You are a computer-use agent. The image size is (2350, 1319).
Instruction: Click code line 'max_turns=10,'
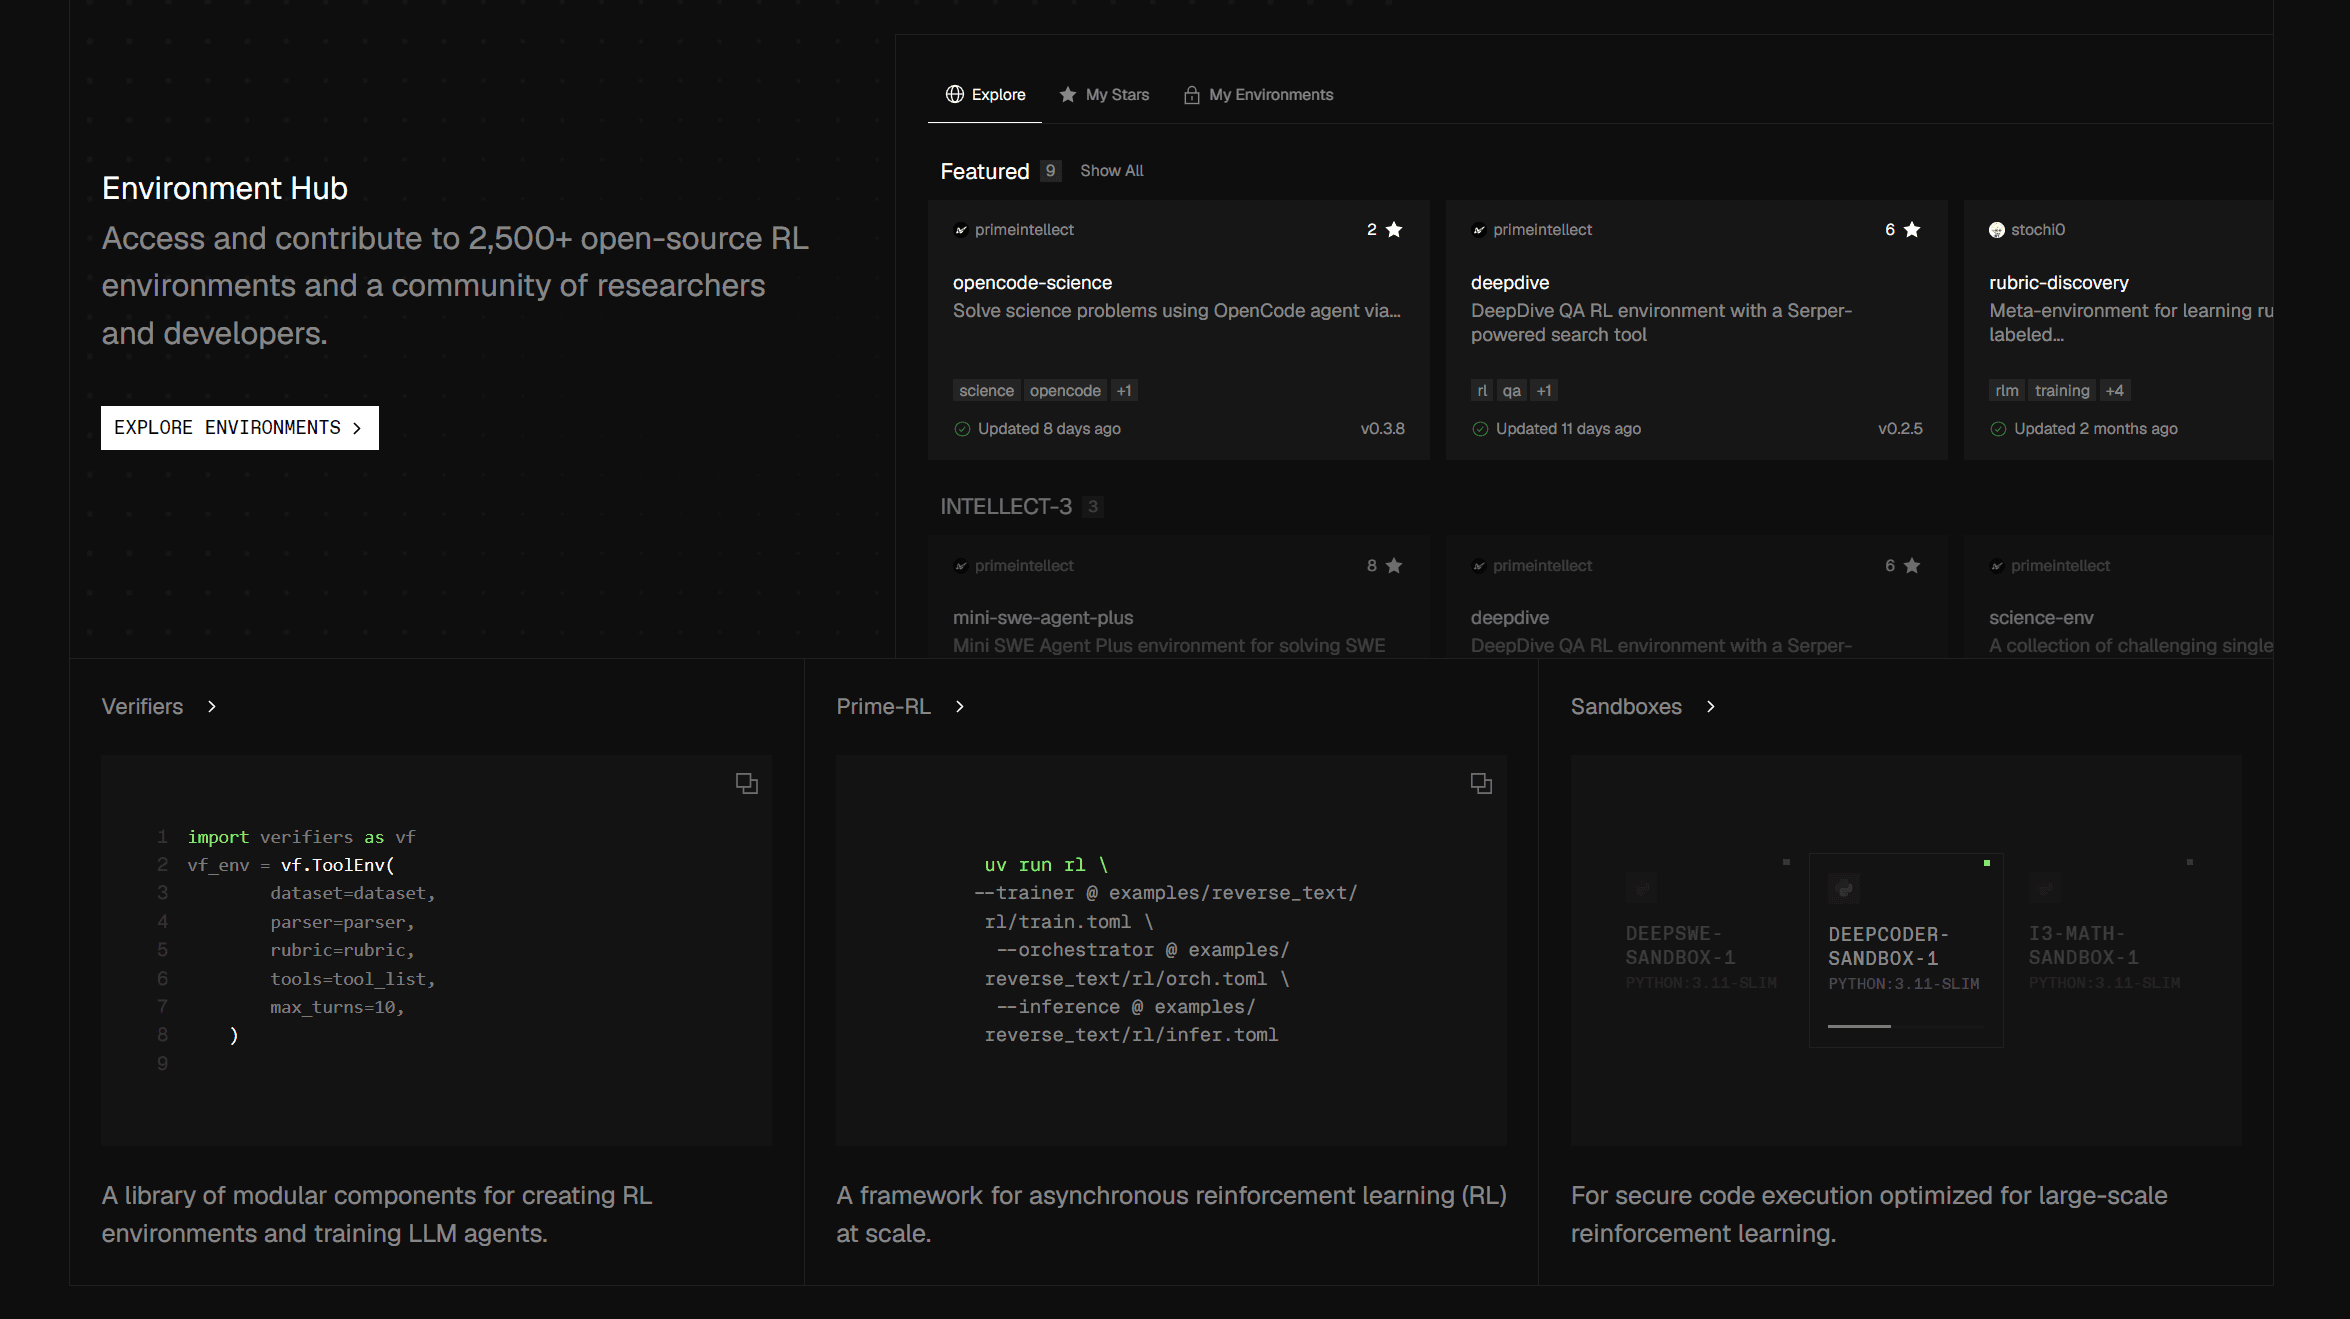[x=337, y=1008]
